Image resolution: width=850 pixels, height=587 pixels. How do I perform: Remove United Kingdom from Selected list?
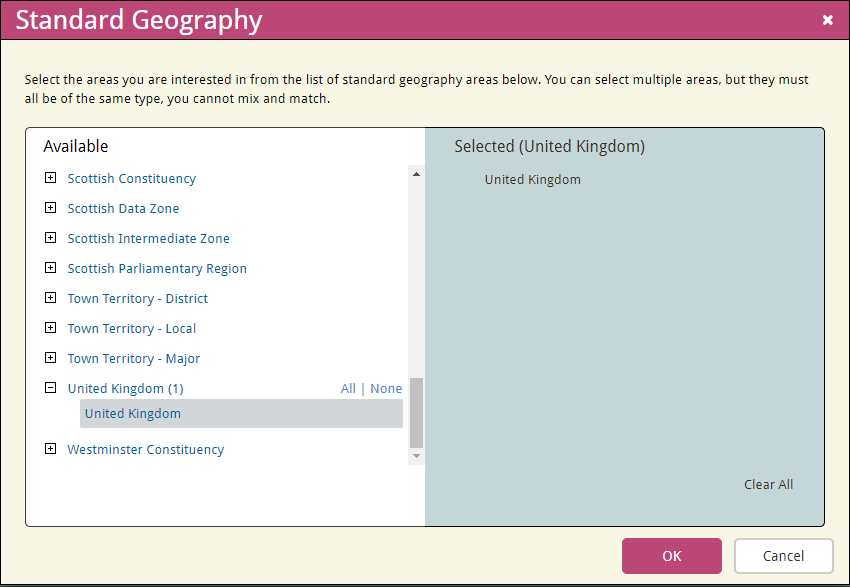click(532, 179)
